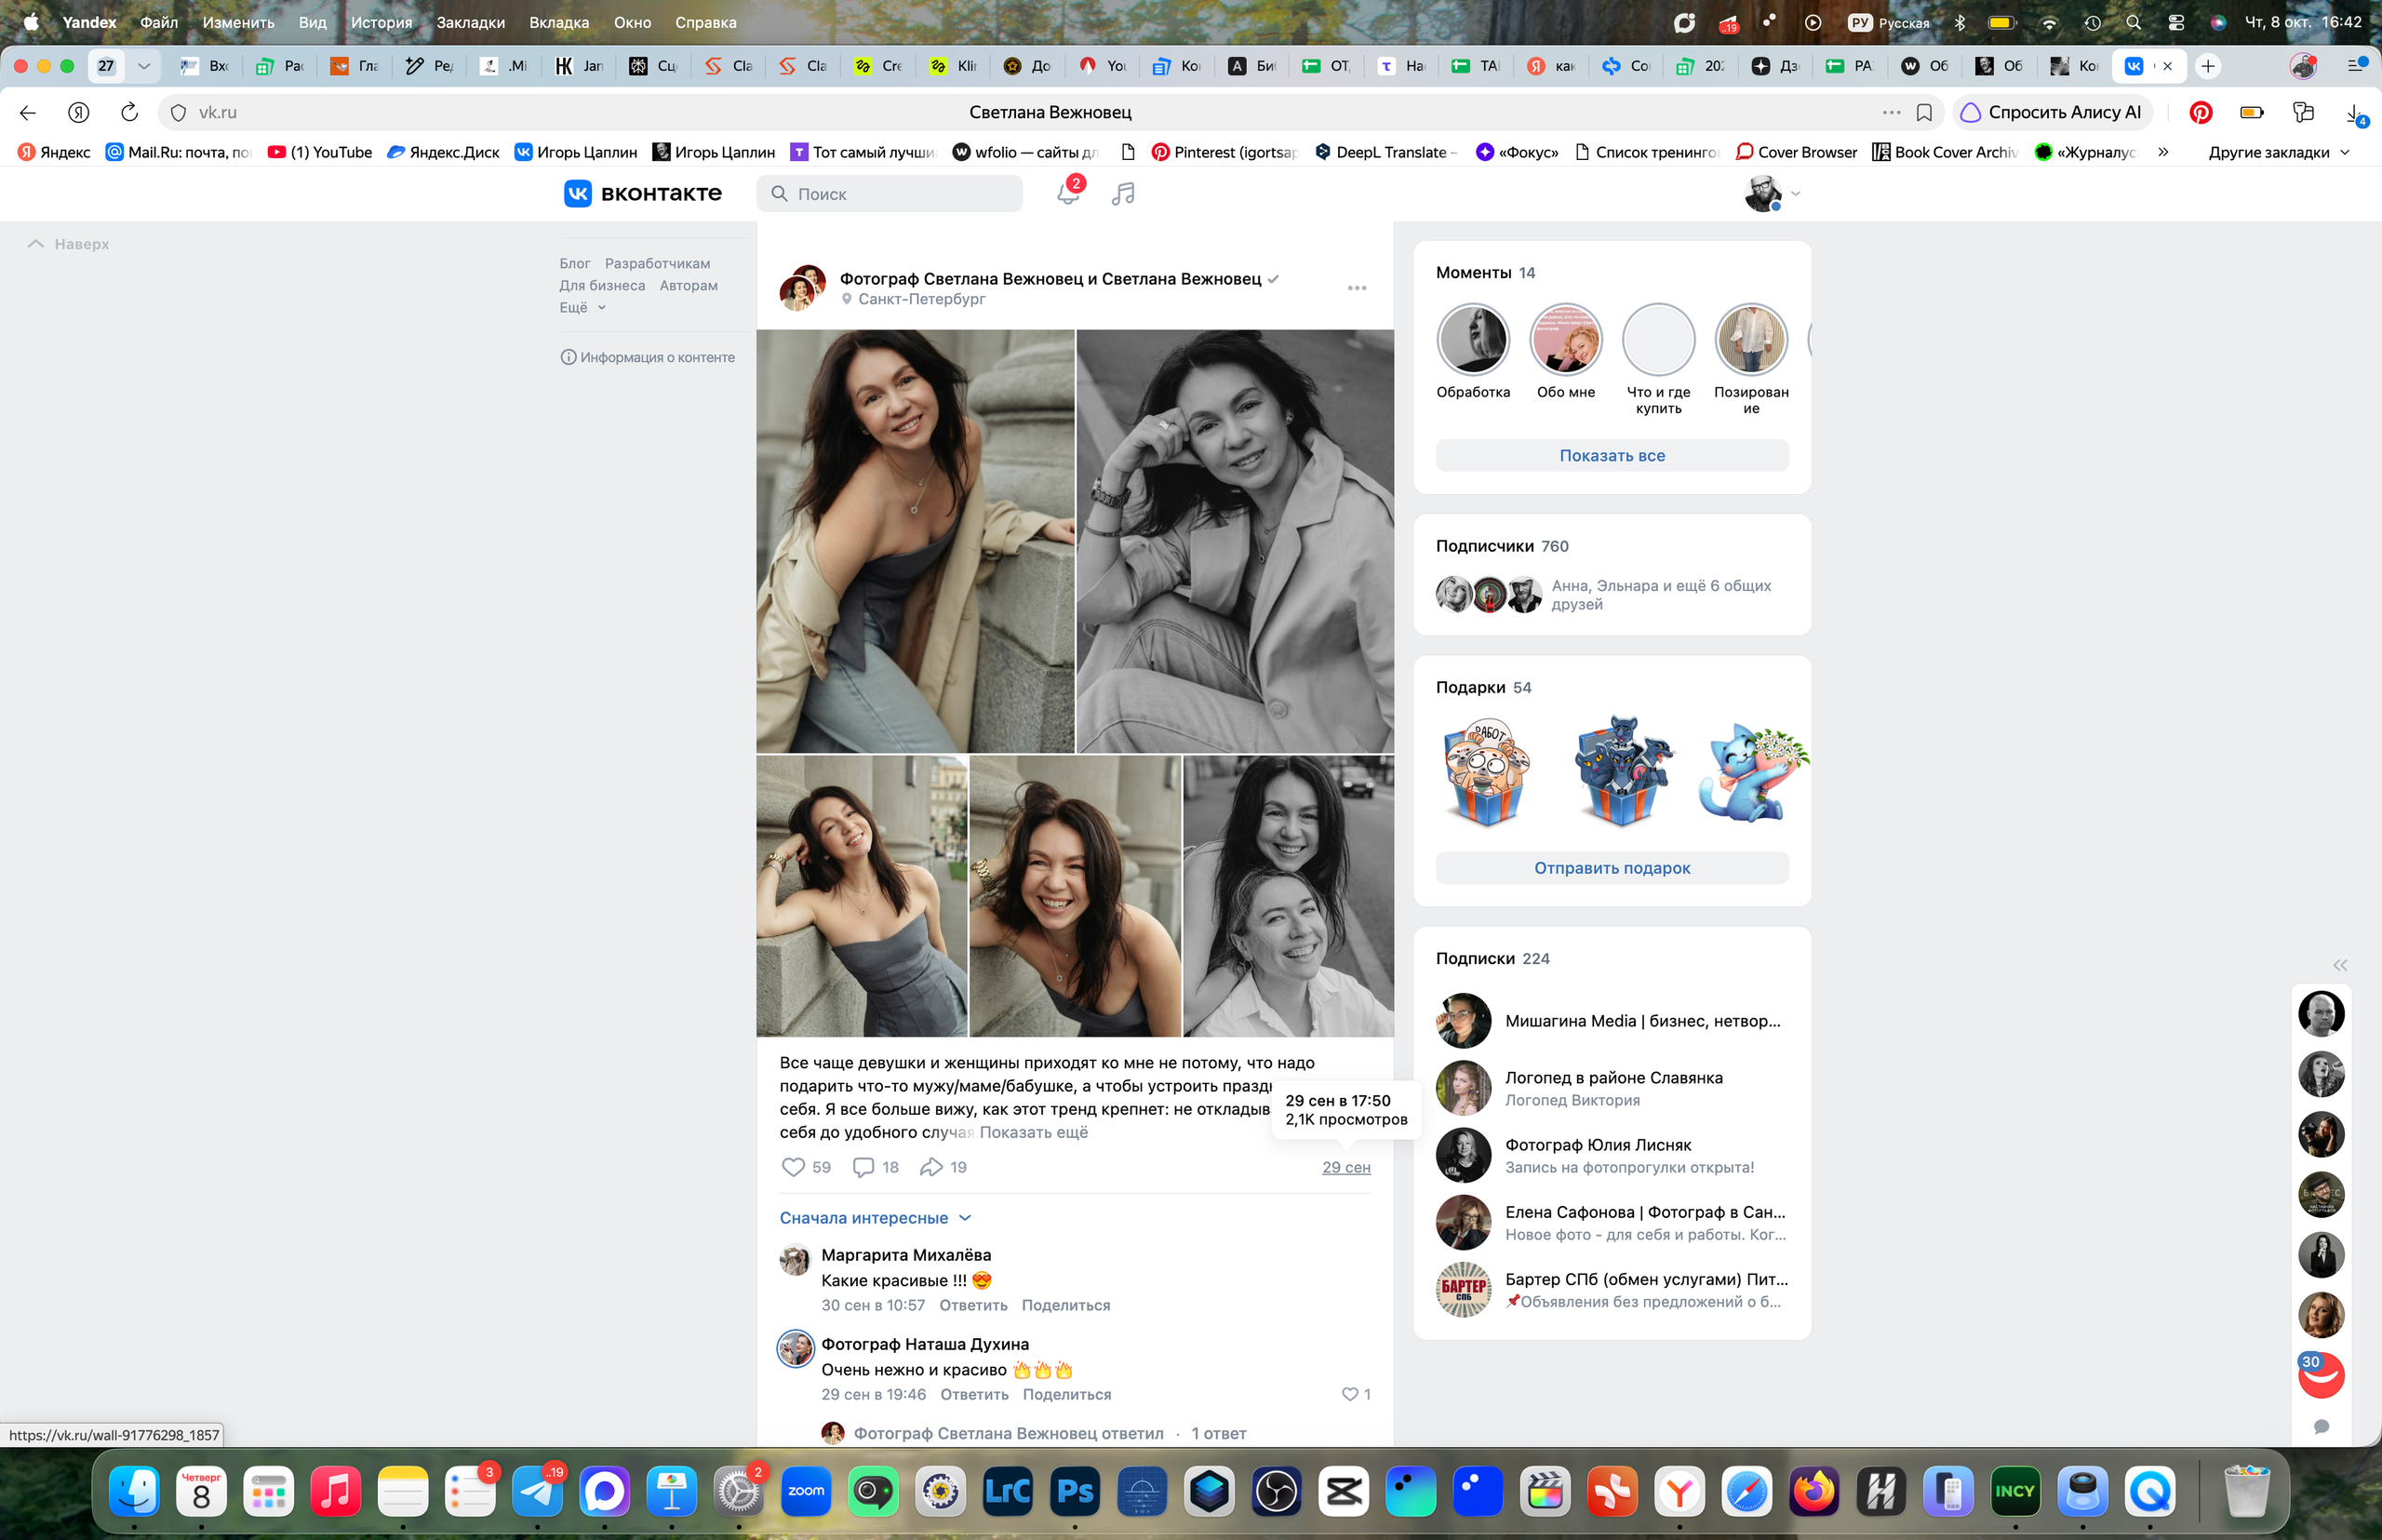Click the Показать все moments button
The height and width of the screenshot is (1540, 2382).
[1612, 455]
